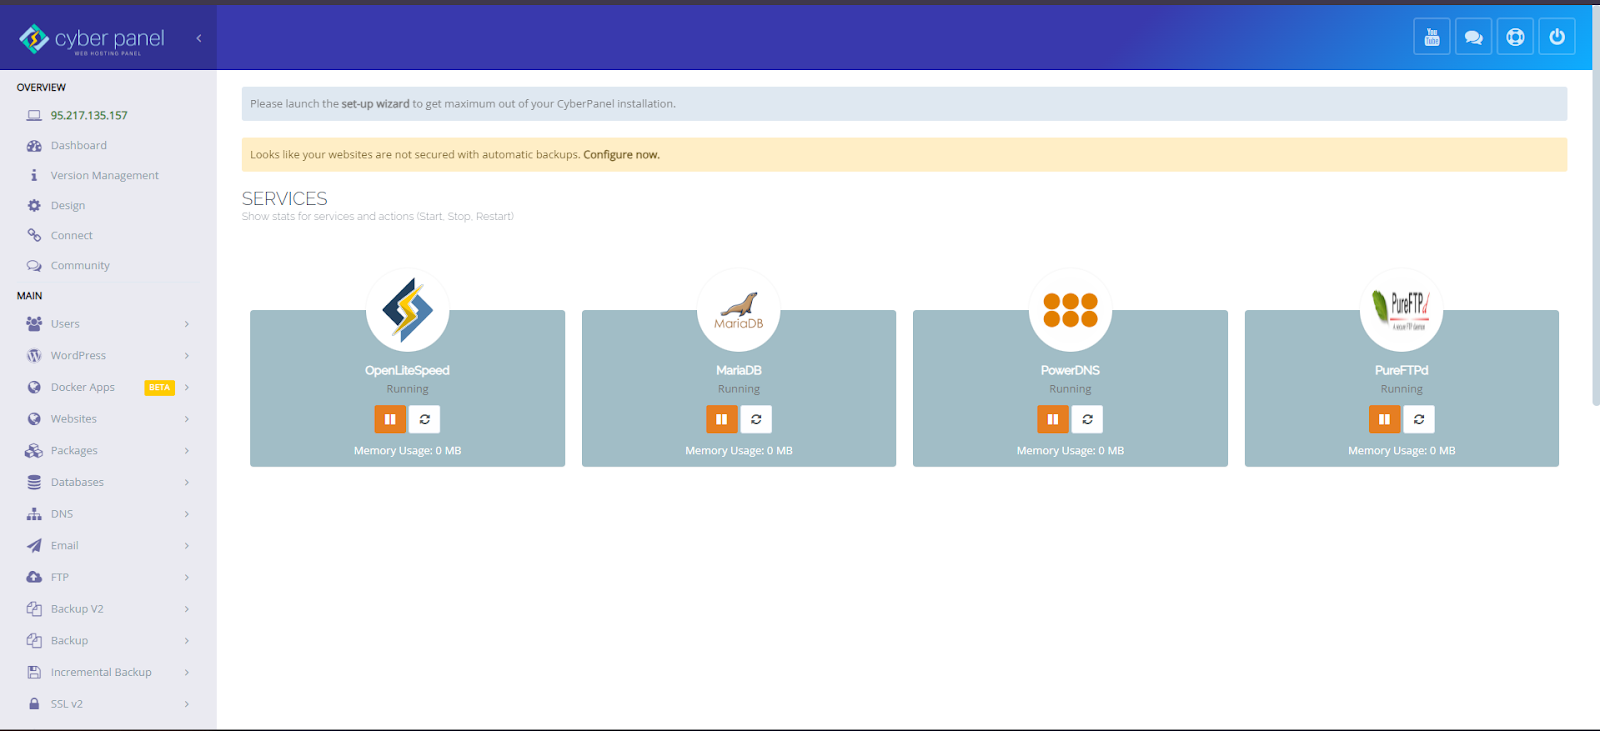Click the Websites globe icon
Image resolution: width=1600 pixels, height=731 pixels.
click(x=34, y=419)
